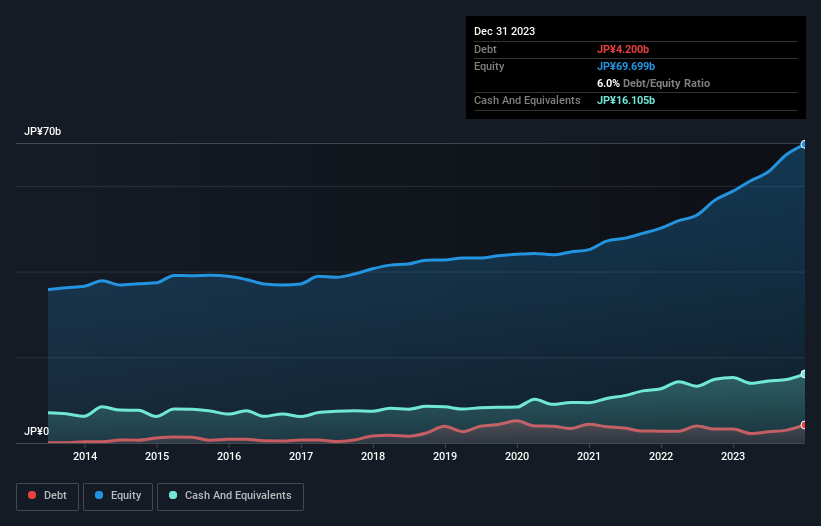Select the Debt endpoint marker on chart
This screenshot has width=821, height=526.
tap(804, 425)
